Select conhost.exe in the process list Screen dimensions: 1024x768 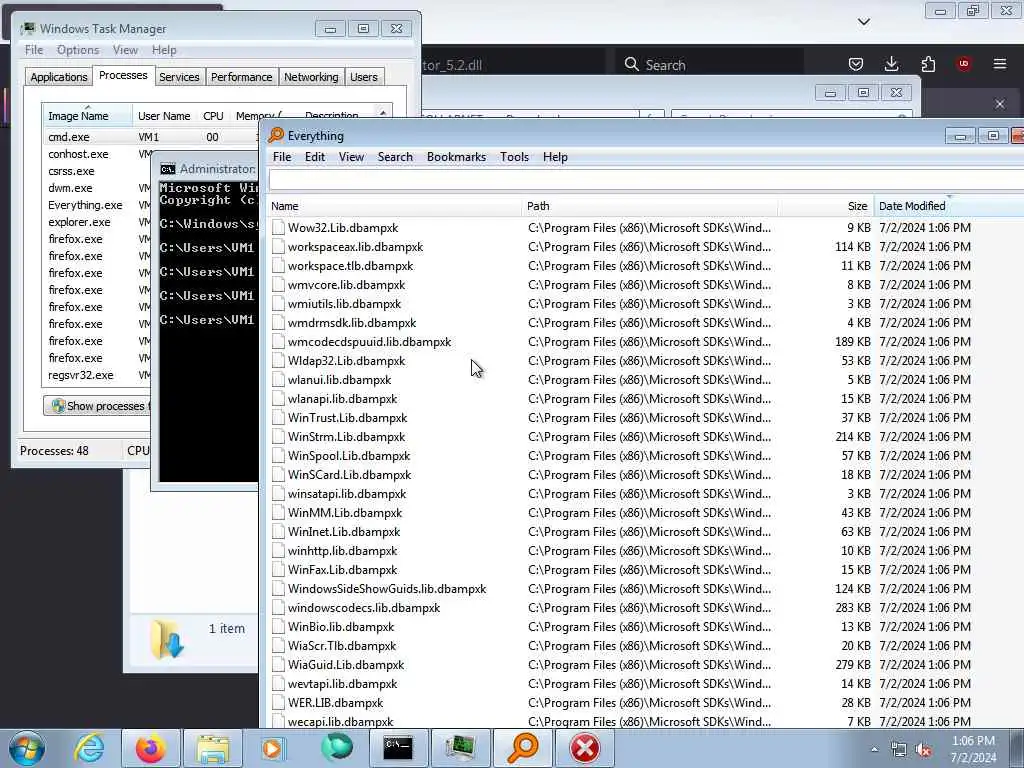pyautogui.click(x=78, y=154)
